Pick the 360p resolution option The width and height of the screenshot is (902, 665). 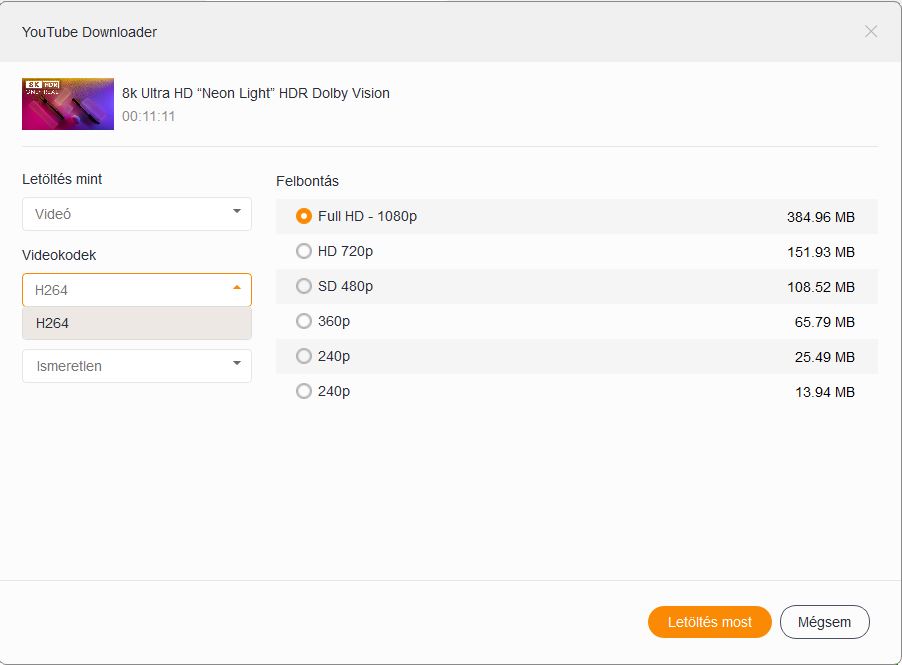click(304, 321)
